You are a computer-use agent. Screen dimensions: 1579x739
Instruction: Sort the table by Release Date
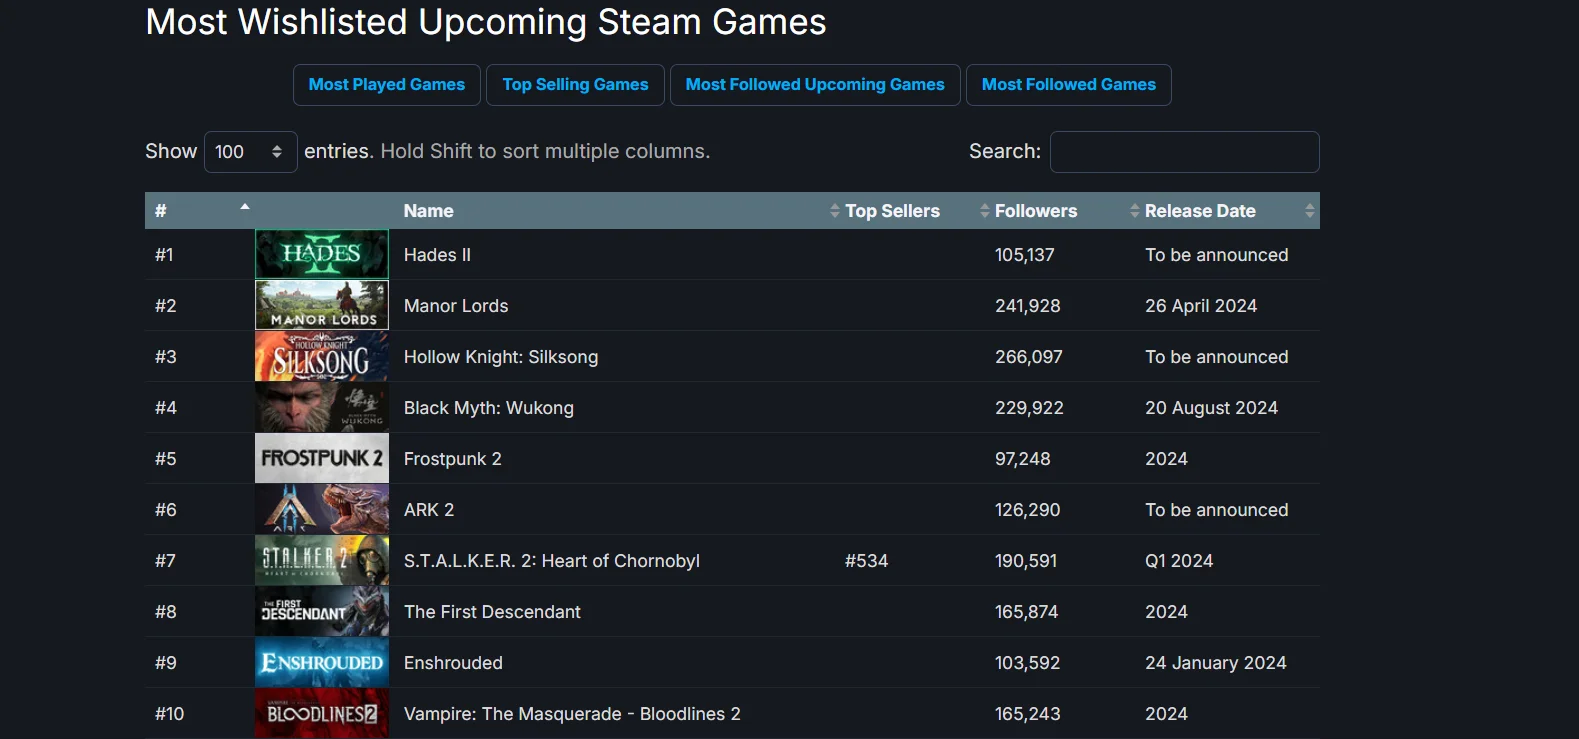[x=1199, y=211]
